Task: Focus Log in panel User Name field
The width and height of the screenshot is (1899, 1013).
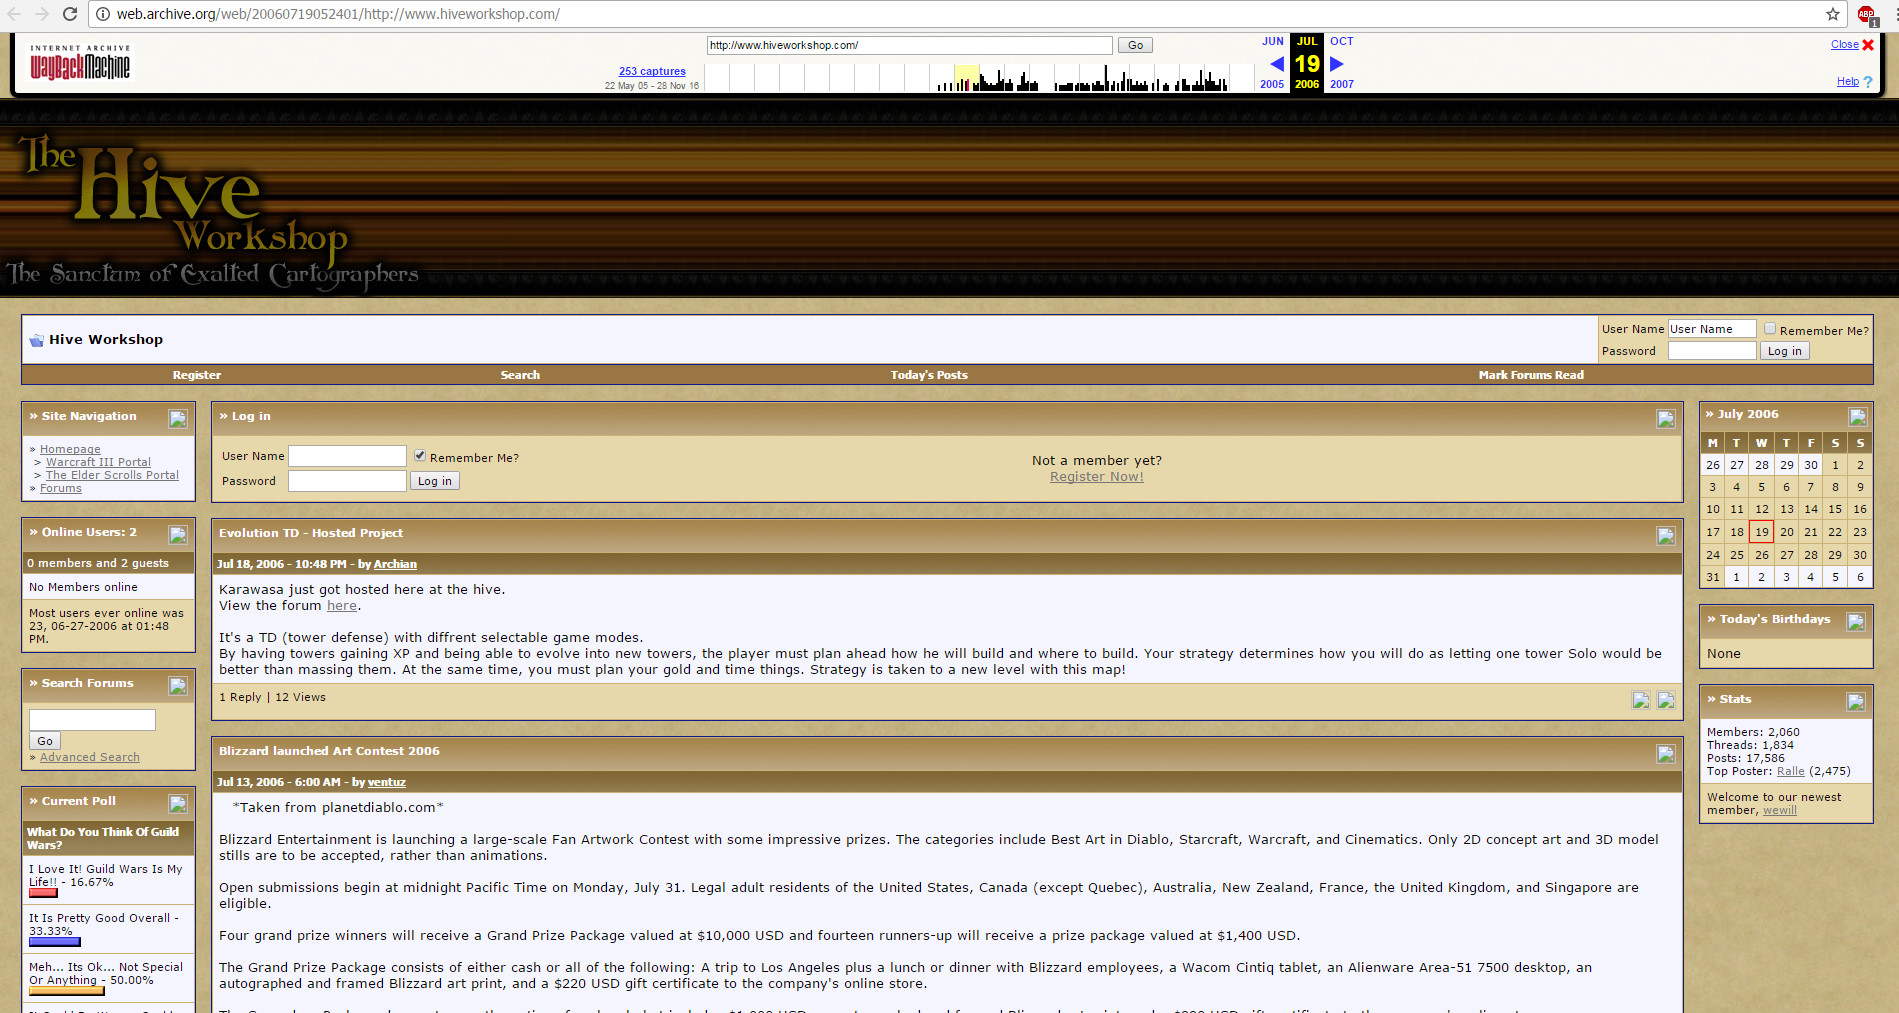Action: (347, 456)
